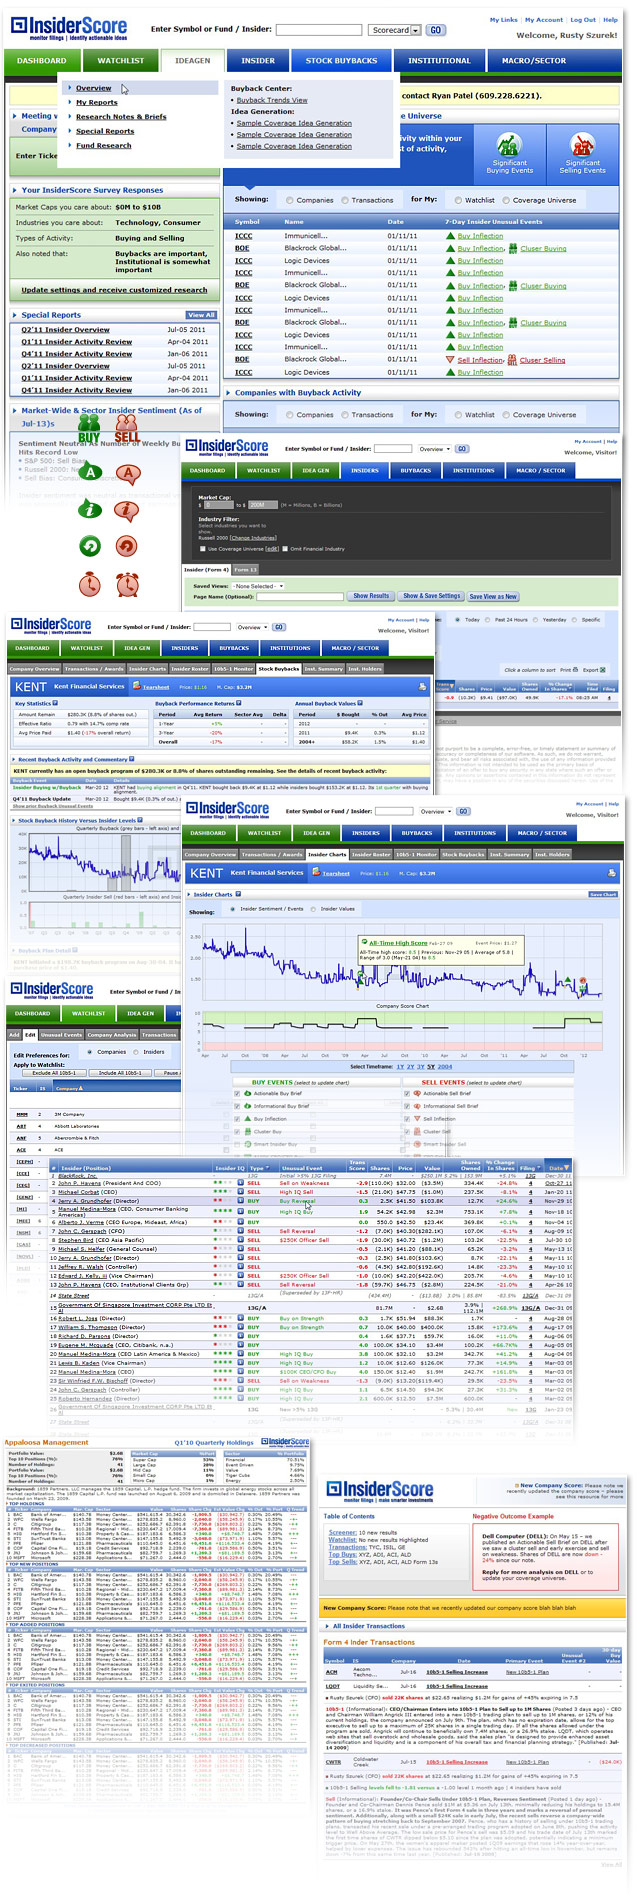Screen dimensions: 637x1902
Task: Open Update settings and receive customized research link
Action: coord(115,290)
